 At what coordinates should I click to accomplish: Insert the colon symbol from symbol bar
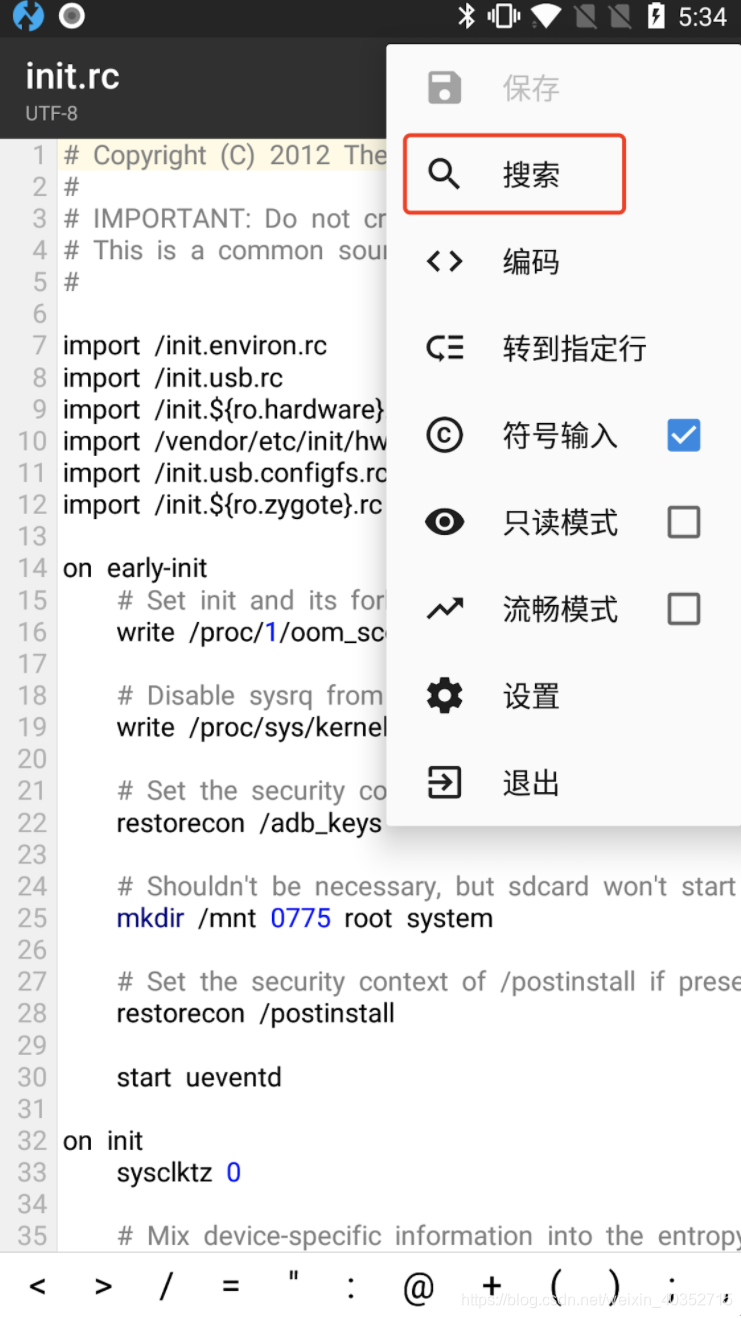[x=351, y=1287]
